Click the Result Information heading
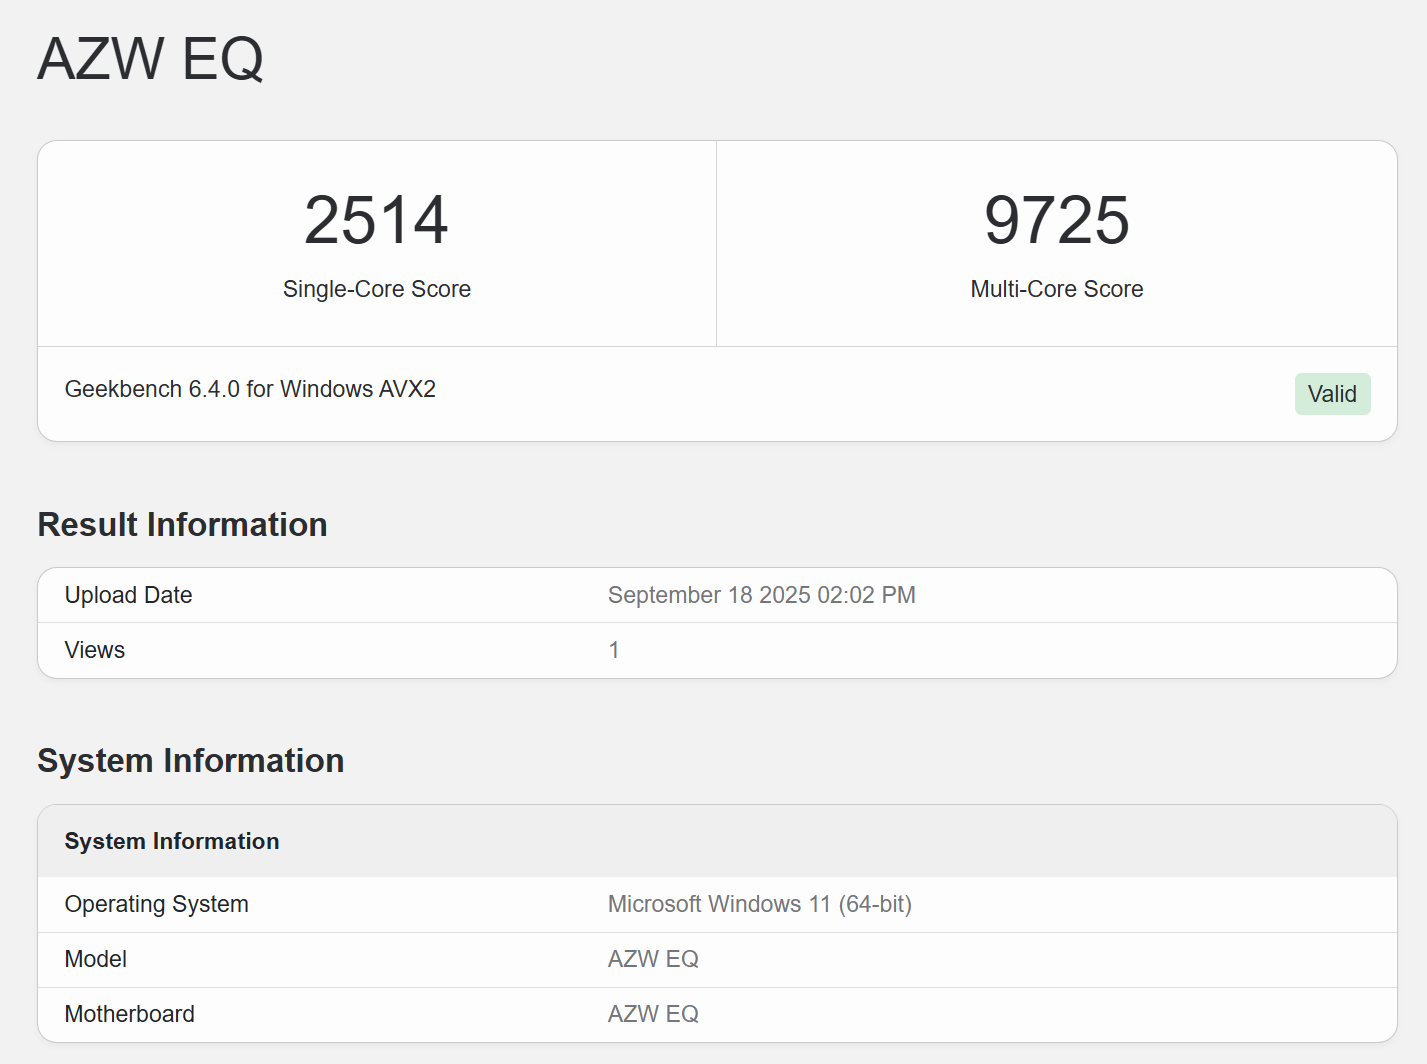Viewport: 1427px width, 1064px height. click(182, 525)
